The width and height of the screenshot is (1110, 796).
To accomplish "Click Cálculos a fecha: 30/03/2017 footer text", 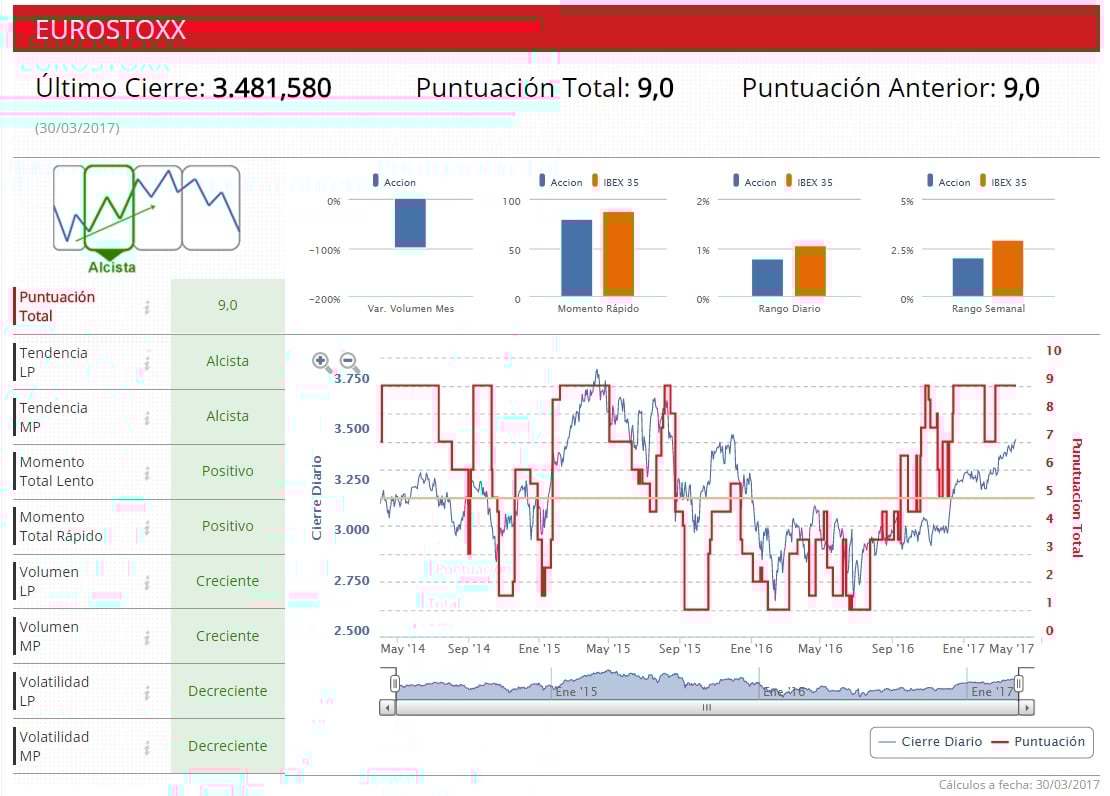I will coord(1019,785).
